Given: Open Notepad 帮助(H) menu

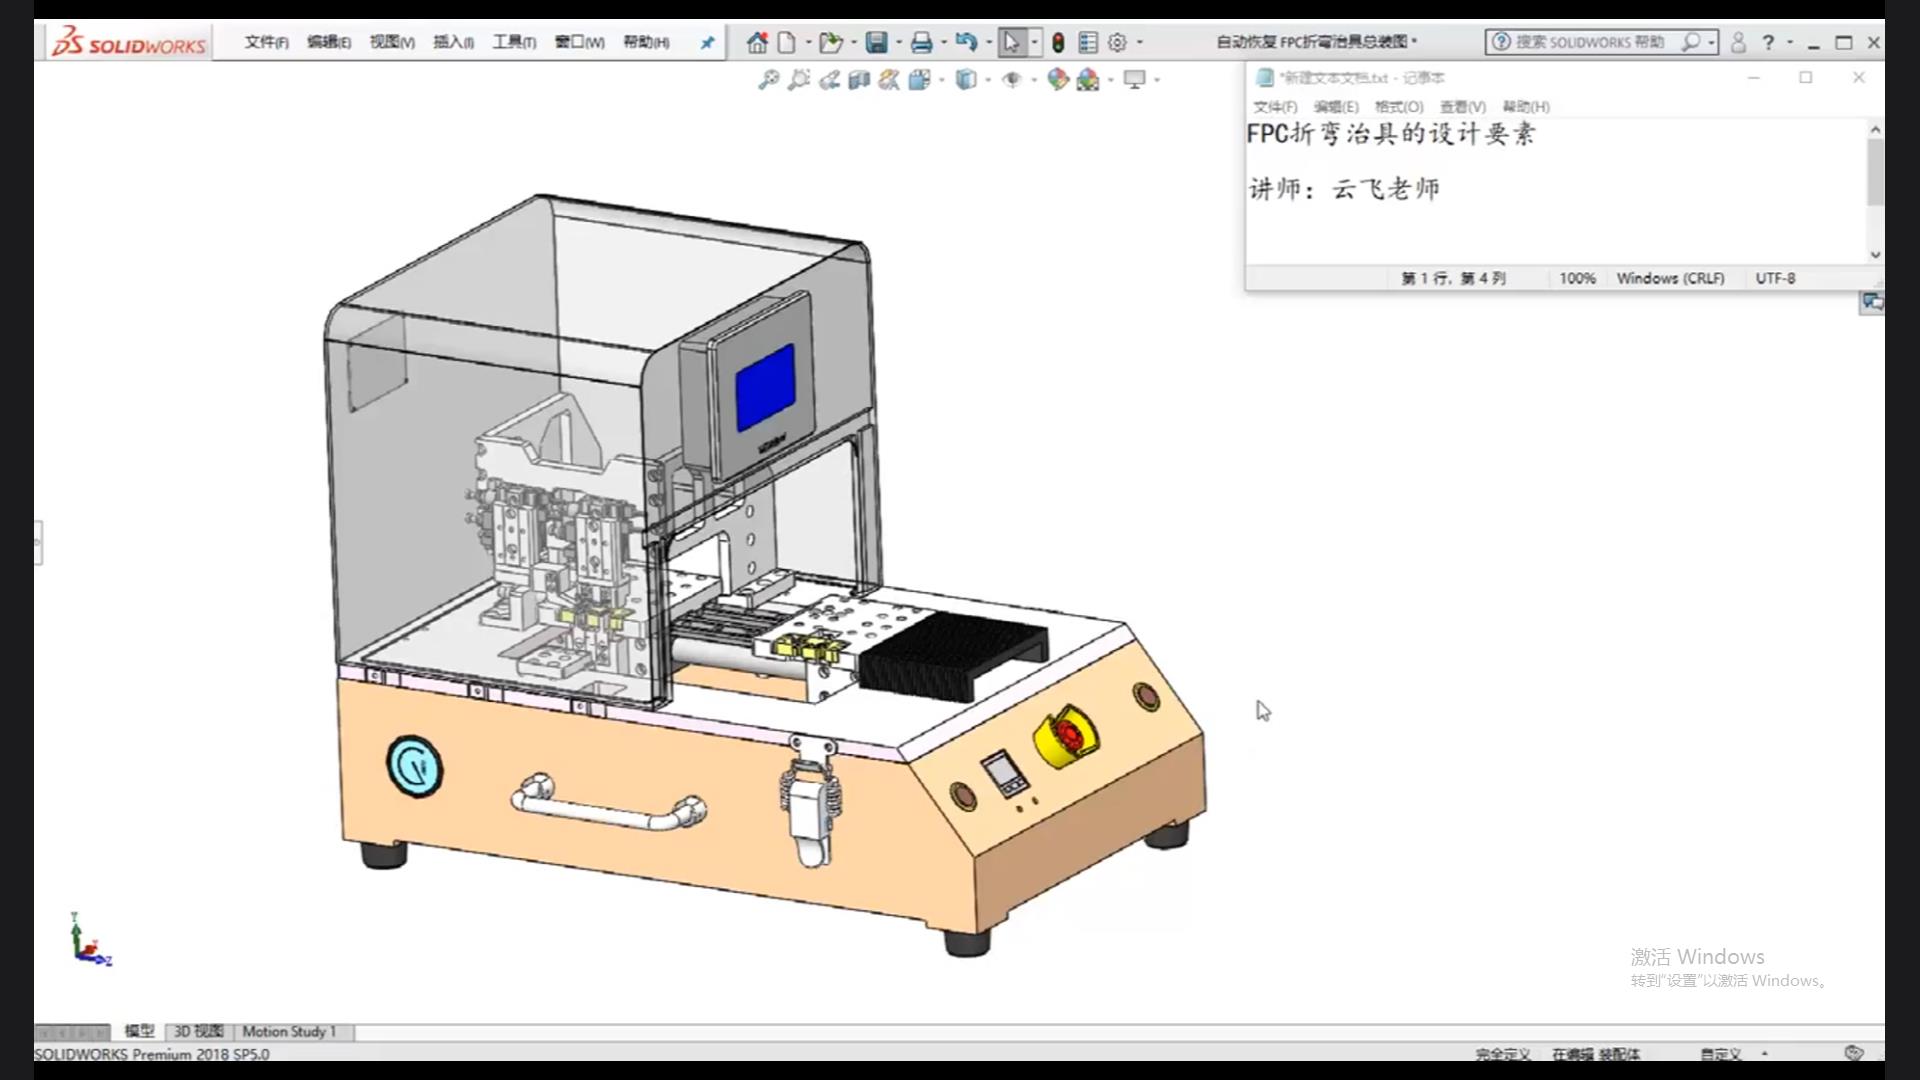Looking at the screenshot, I should click(x=1526, y=106).
